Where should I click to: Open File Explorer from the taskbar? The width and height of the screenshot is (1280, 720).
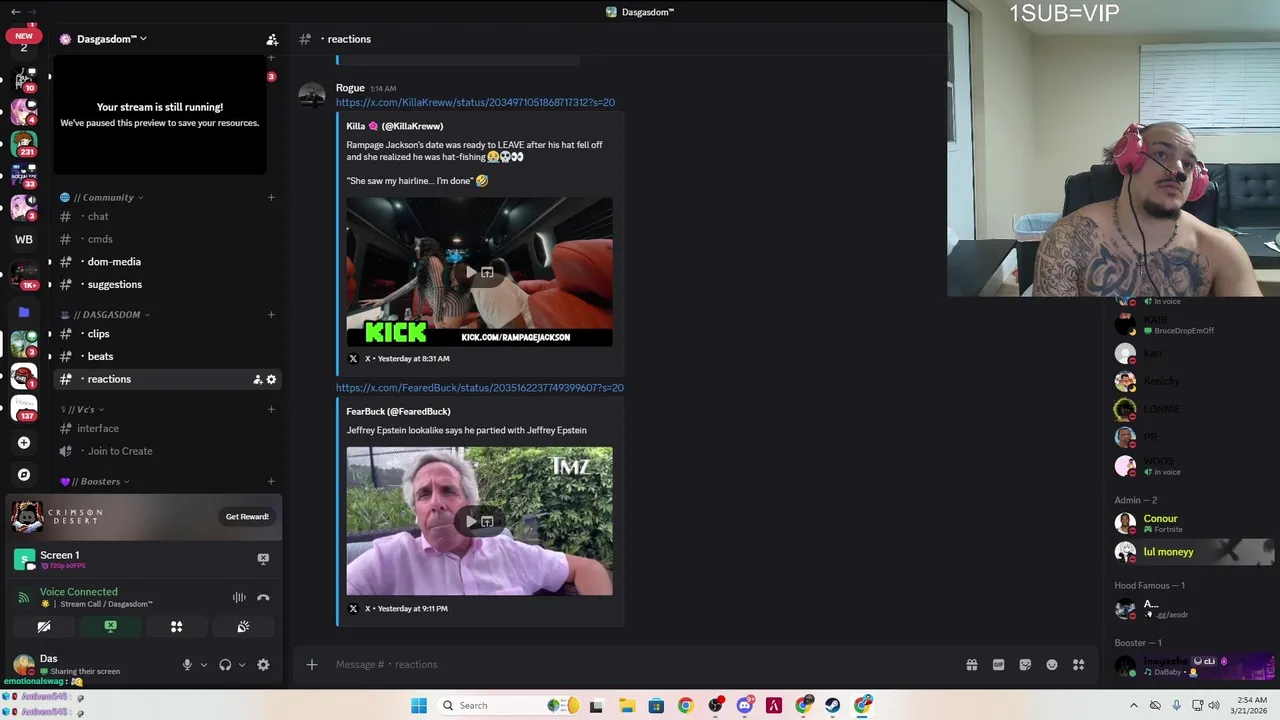(x=627, y=706)
